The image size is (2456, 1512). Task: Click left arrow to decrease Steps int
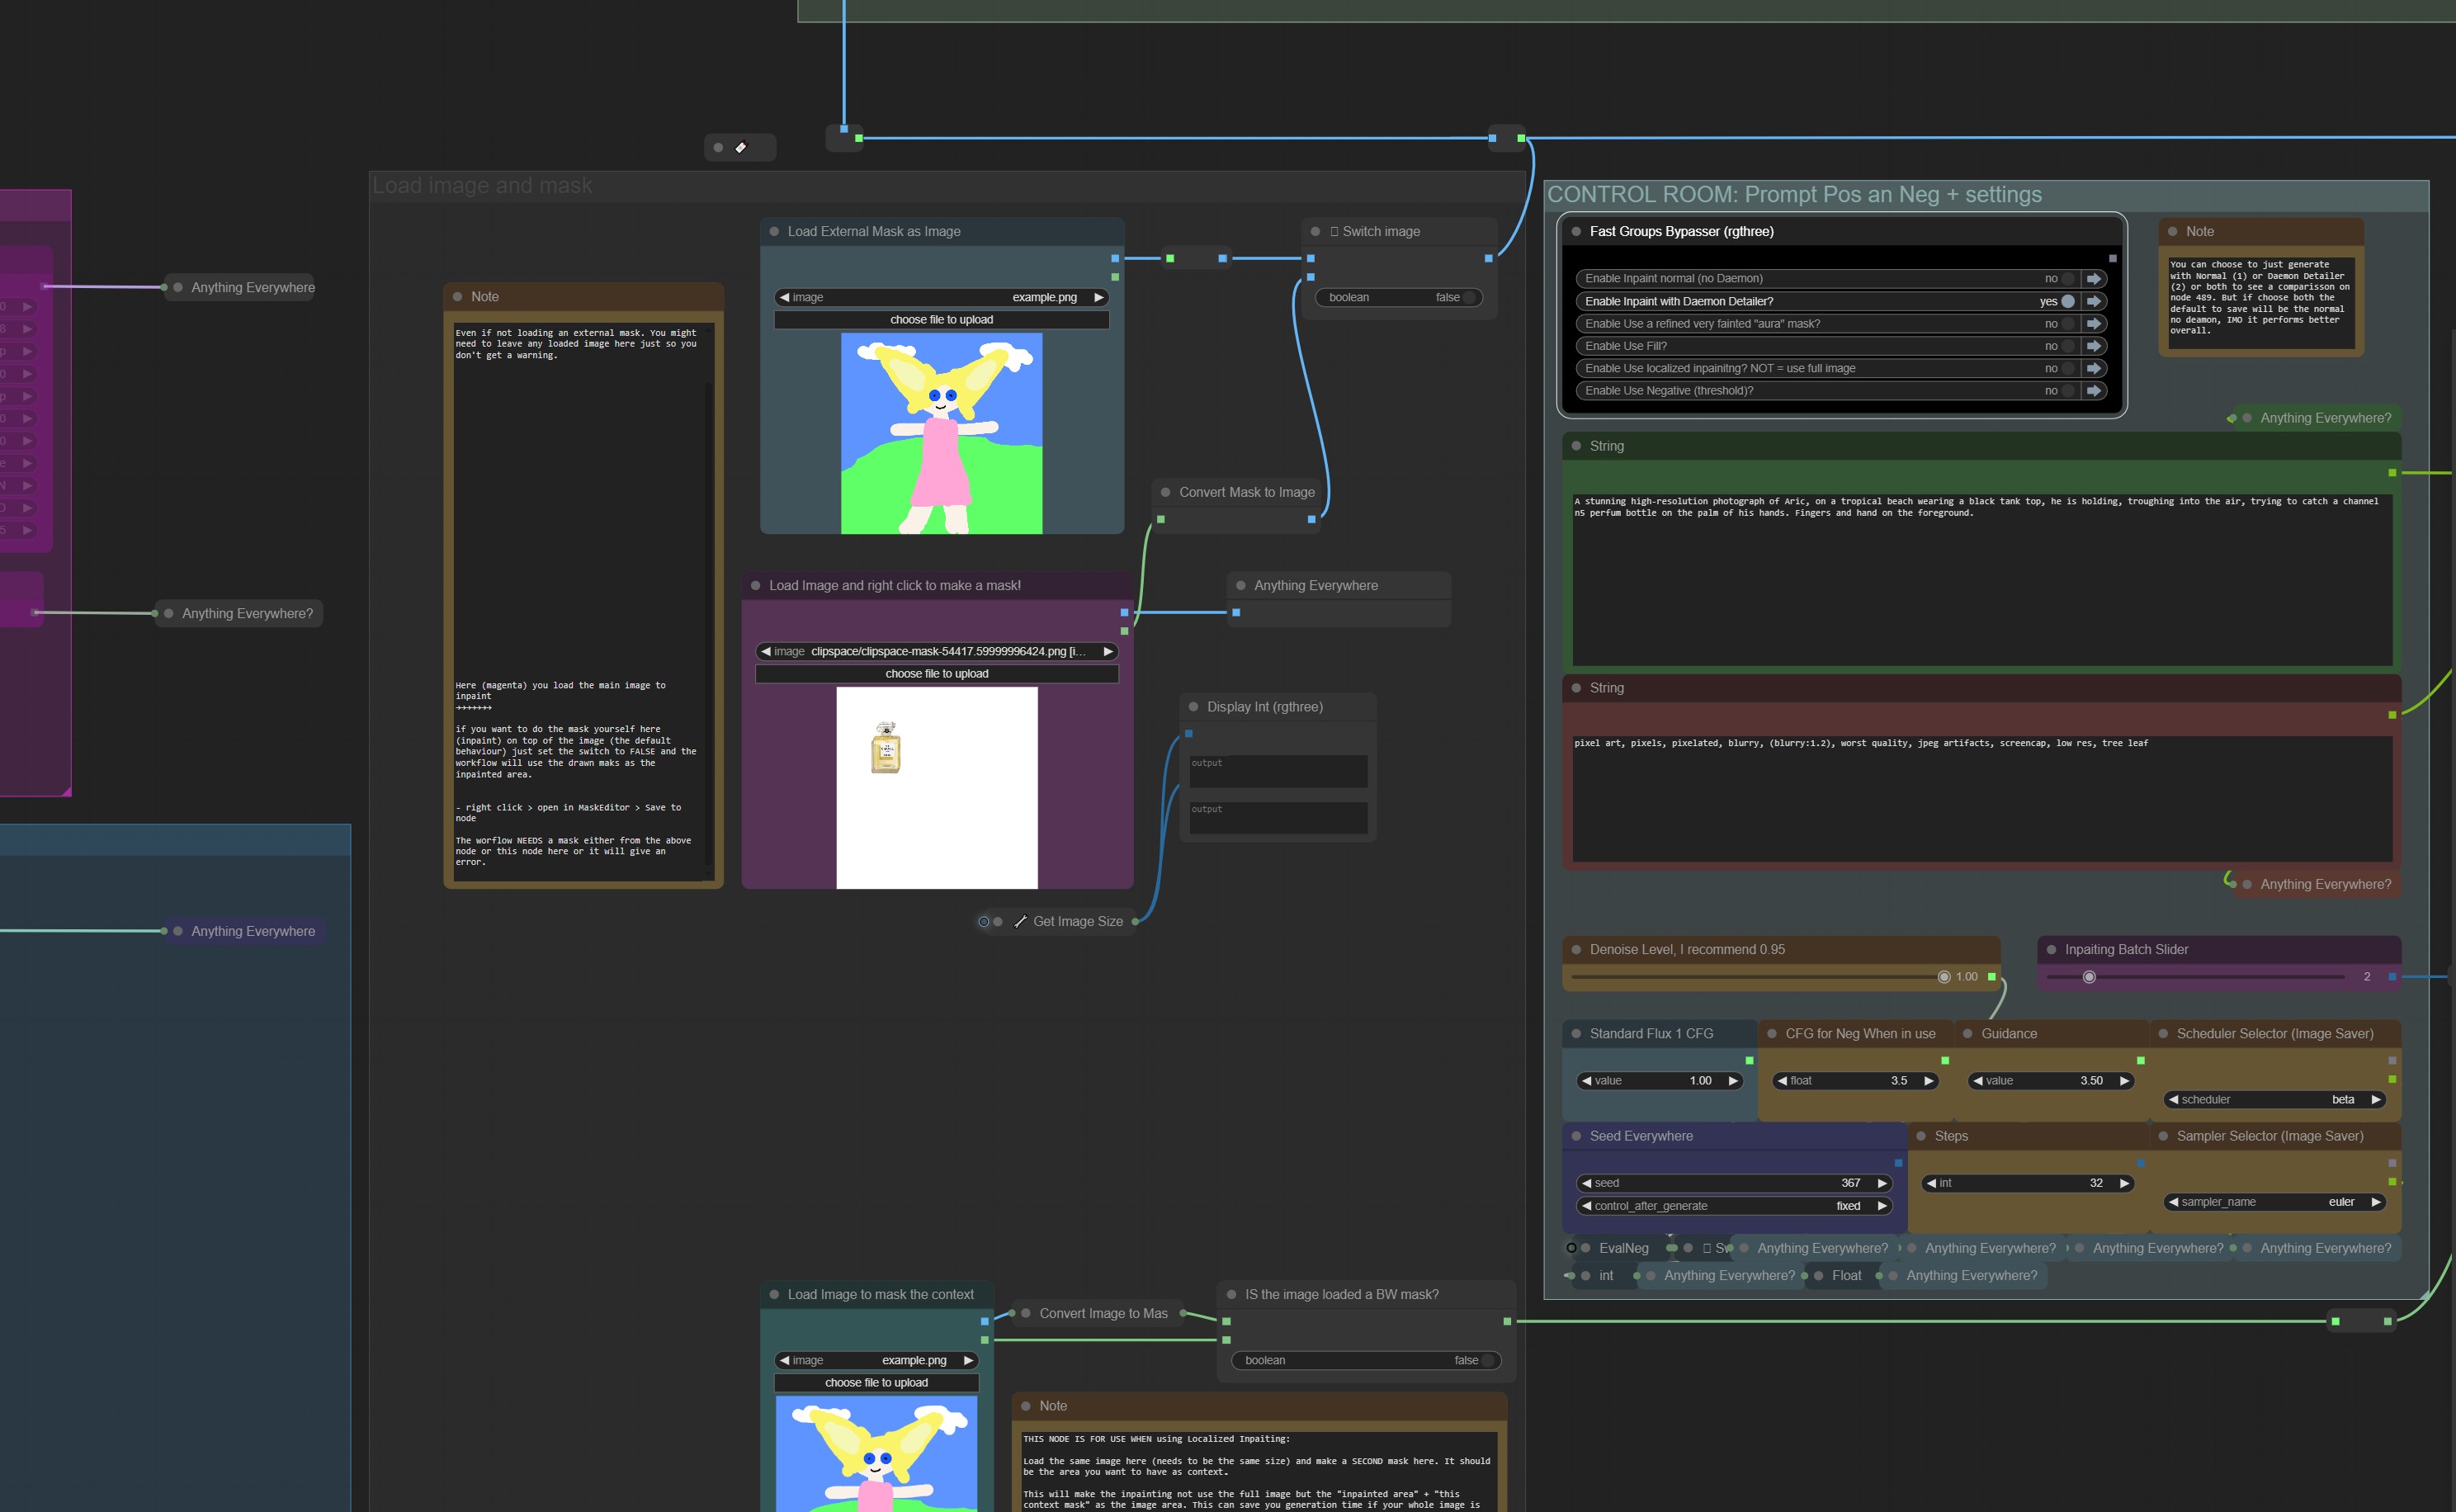[1931, 1183]
